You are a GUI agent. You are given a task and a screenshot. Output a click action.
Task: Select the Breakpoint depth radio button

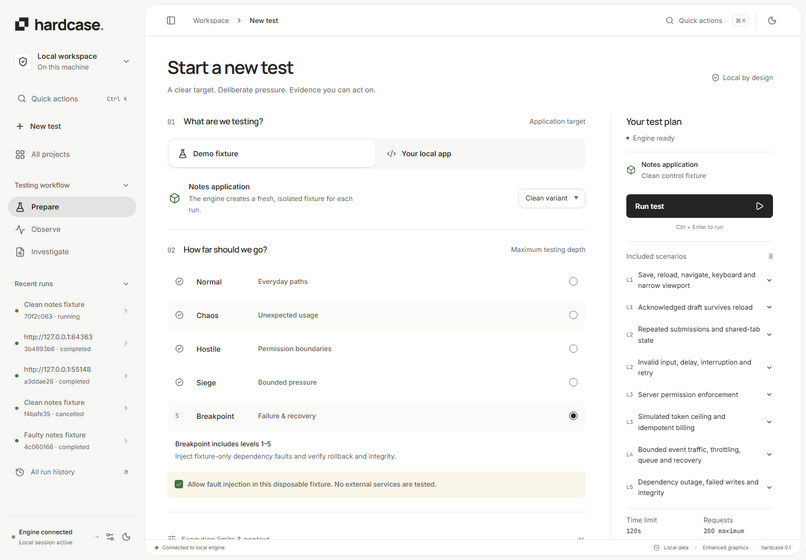(x=573, y=416)
